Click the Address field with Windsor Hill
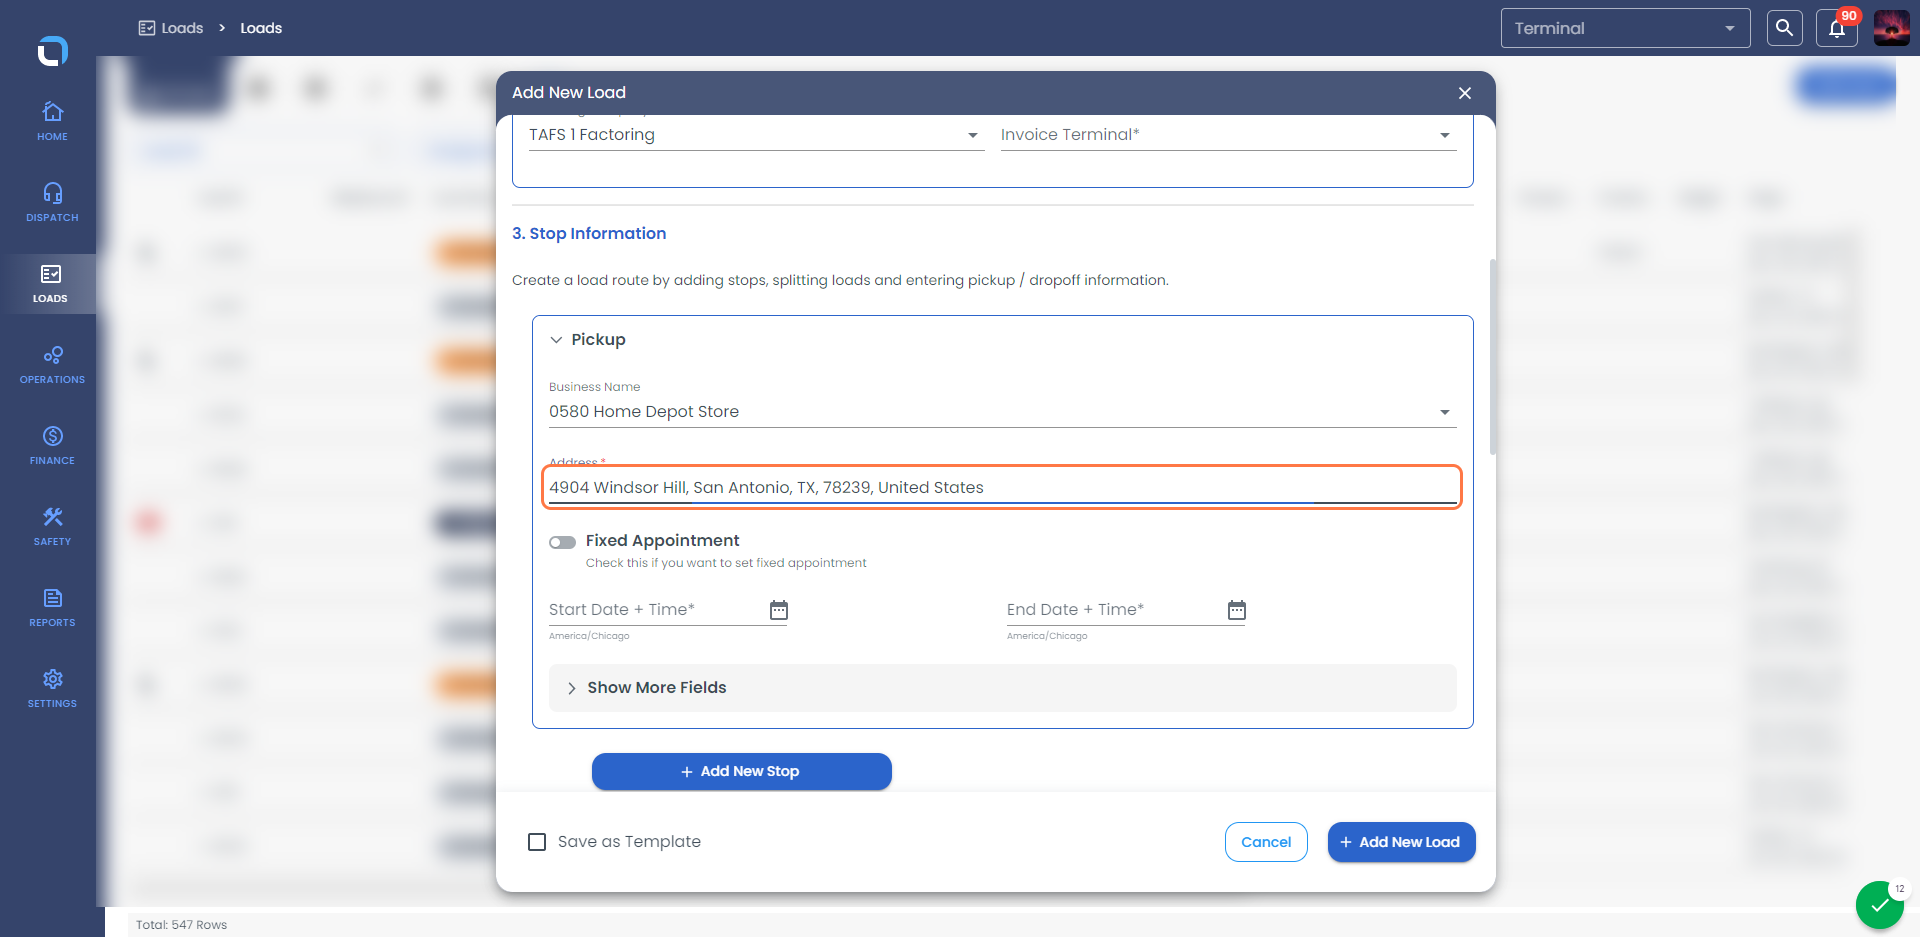 (x=1002, y=487)
